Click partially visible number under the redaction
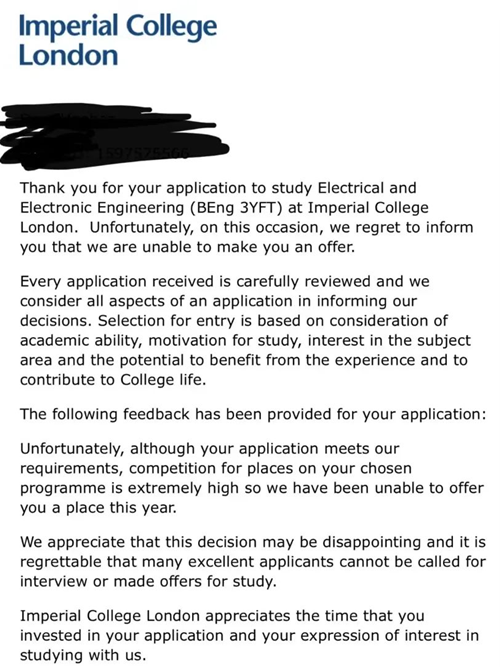The width and height of the screenshot is (500, 667). [x=143, y=153]
